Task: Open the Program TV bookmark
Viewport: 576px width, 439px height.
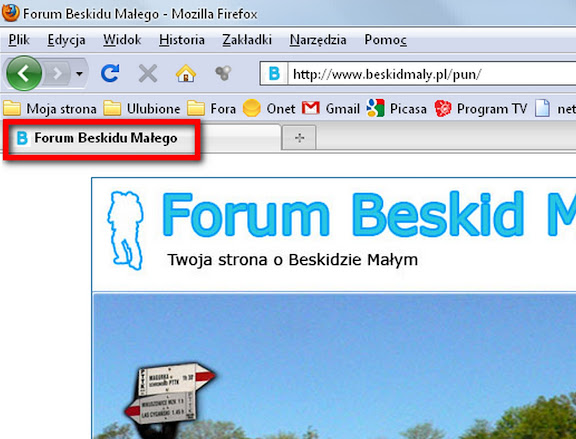Action: (x=480, y=108)
